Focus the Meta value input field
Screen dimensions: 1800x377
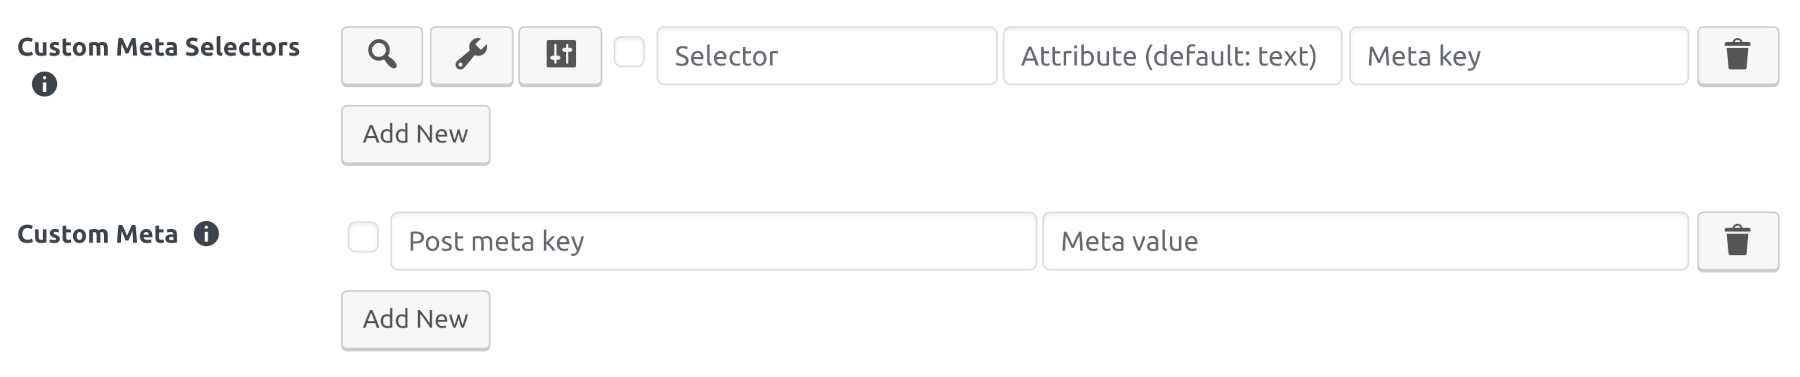[1365, 241]
